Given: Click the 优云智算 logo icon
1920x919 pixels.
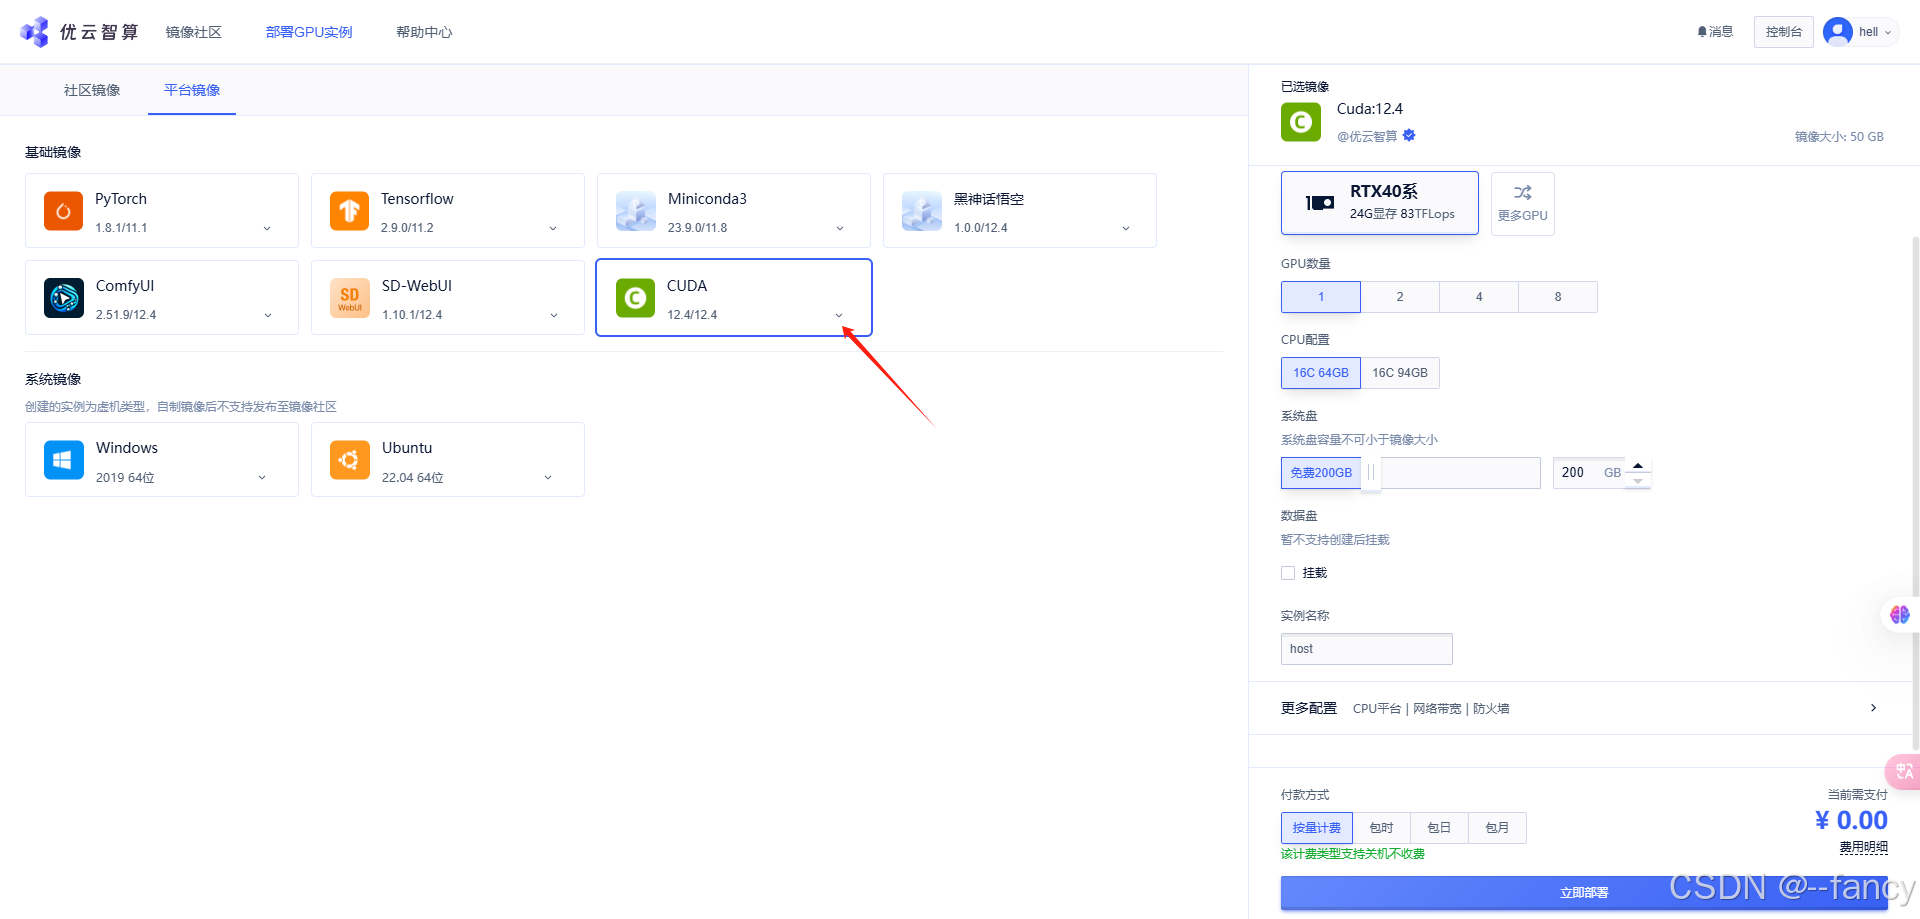Looking at the screenshot, I should (x=34, y=32).
